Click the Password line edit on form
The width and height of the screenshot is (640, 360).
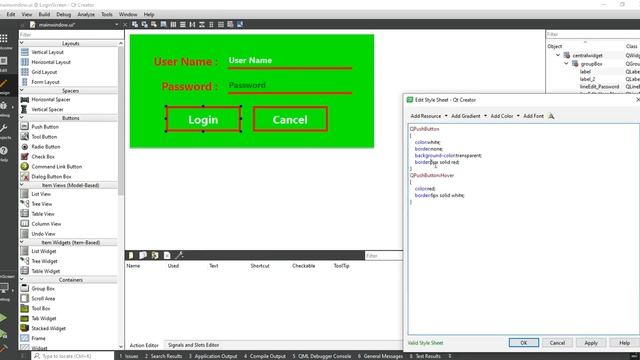(x=290, y=86)
